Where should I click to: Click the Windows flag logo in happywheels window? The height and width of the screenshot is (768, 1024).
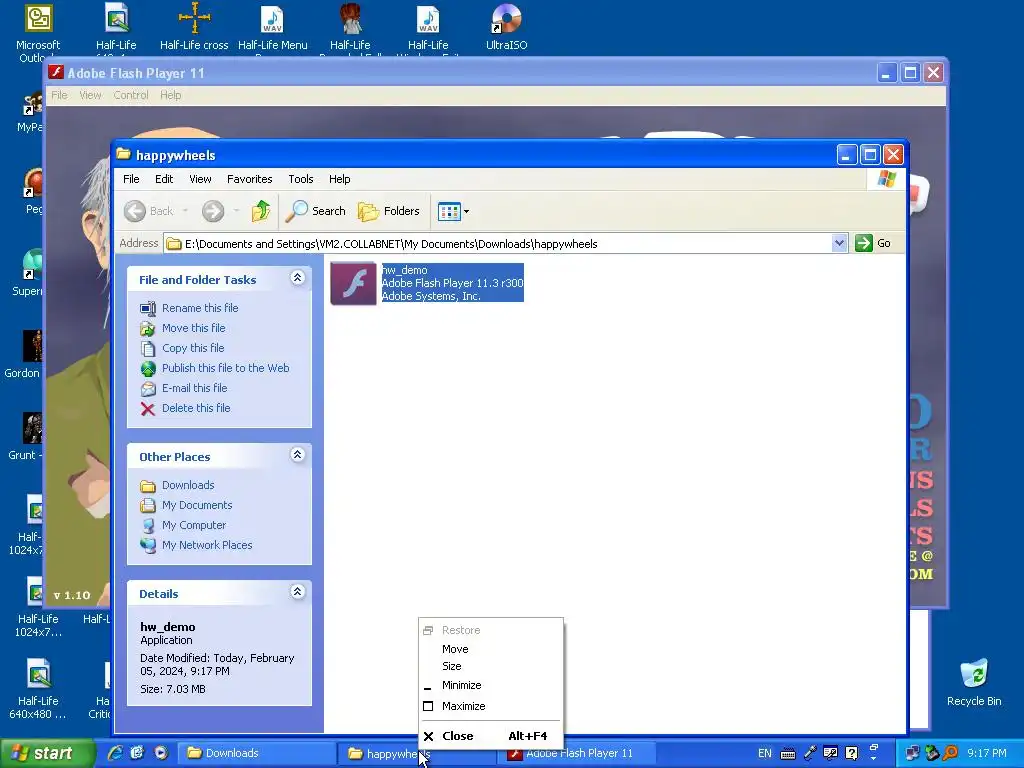pos(886,178)
